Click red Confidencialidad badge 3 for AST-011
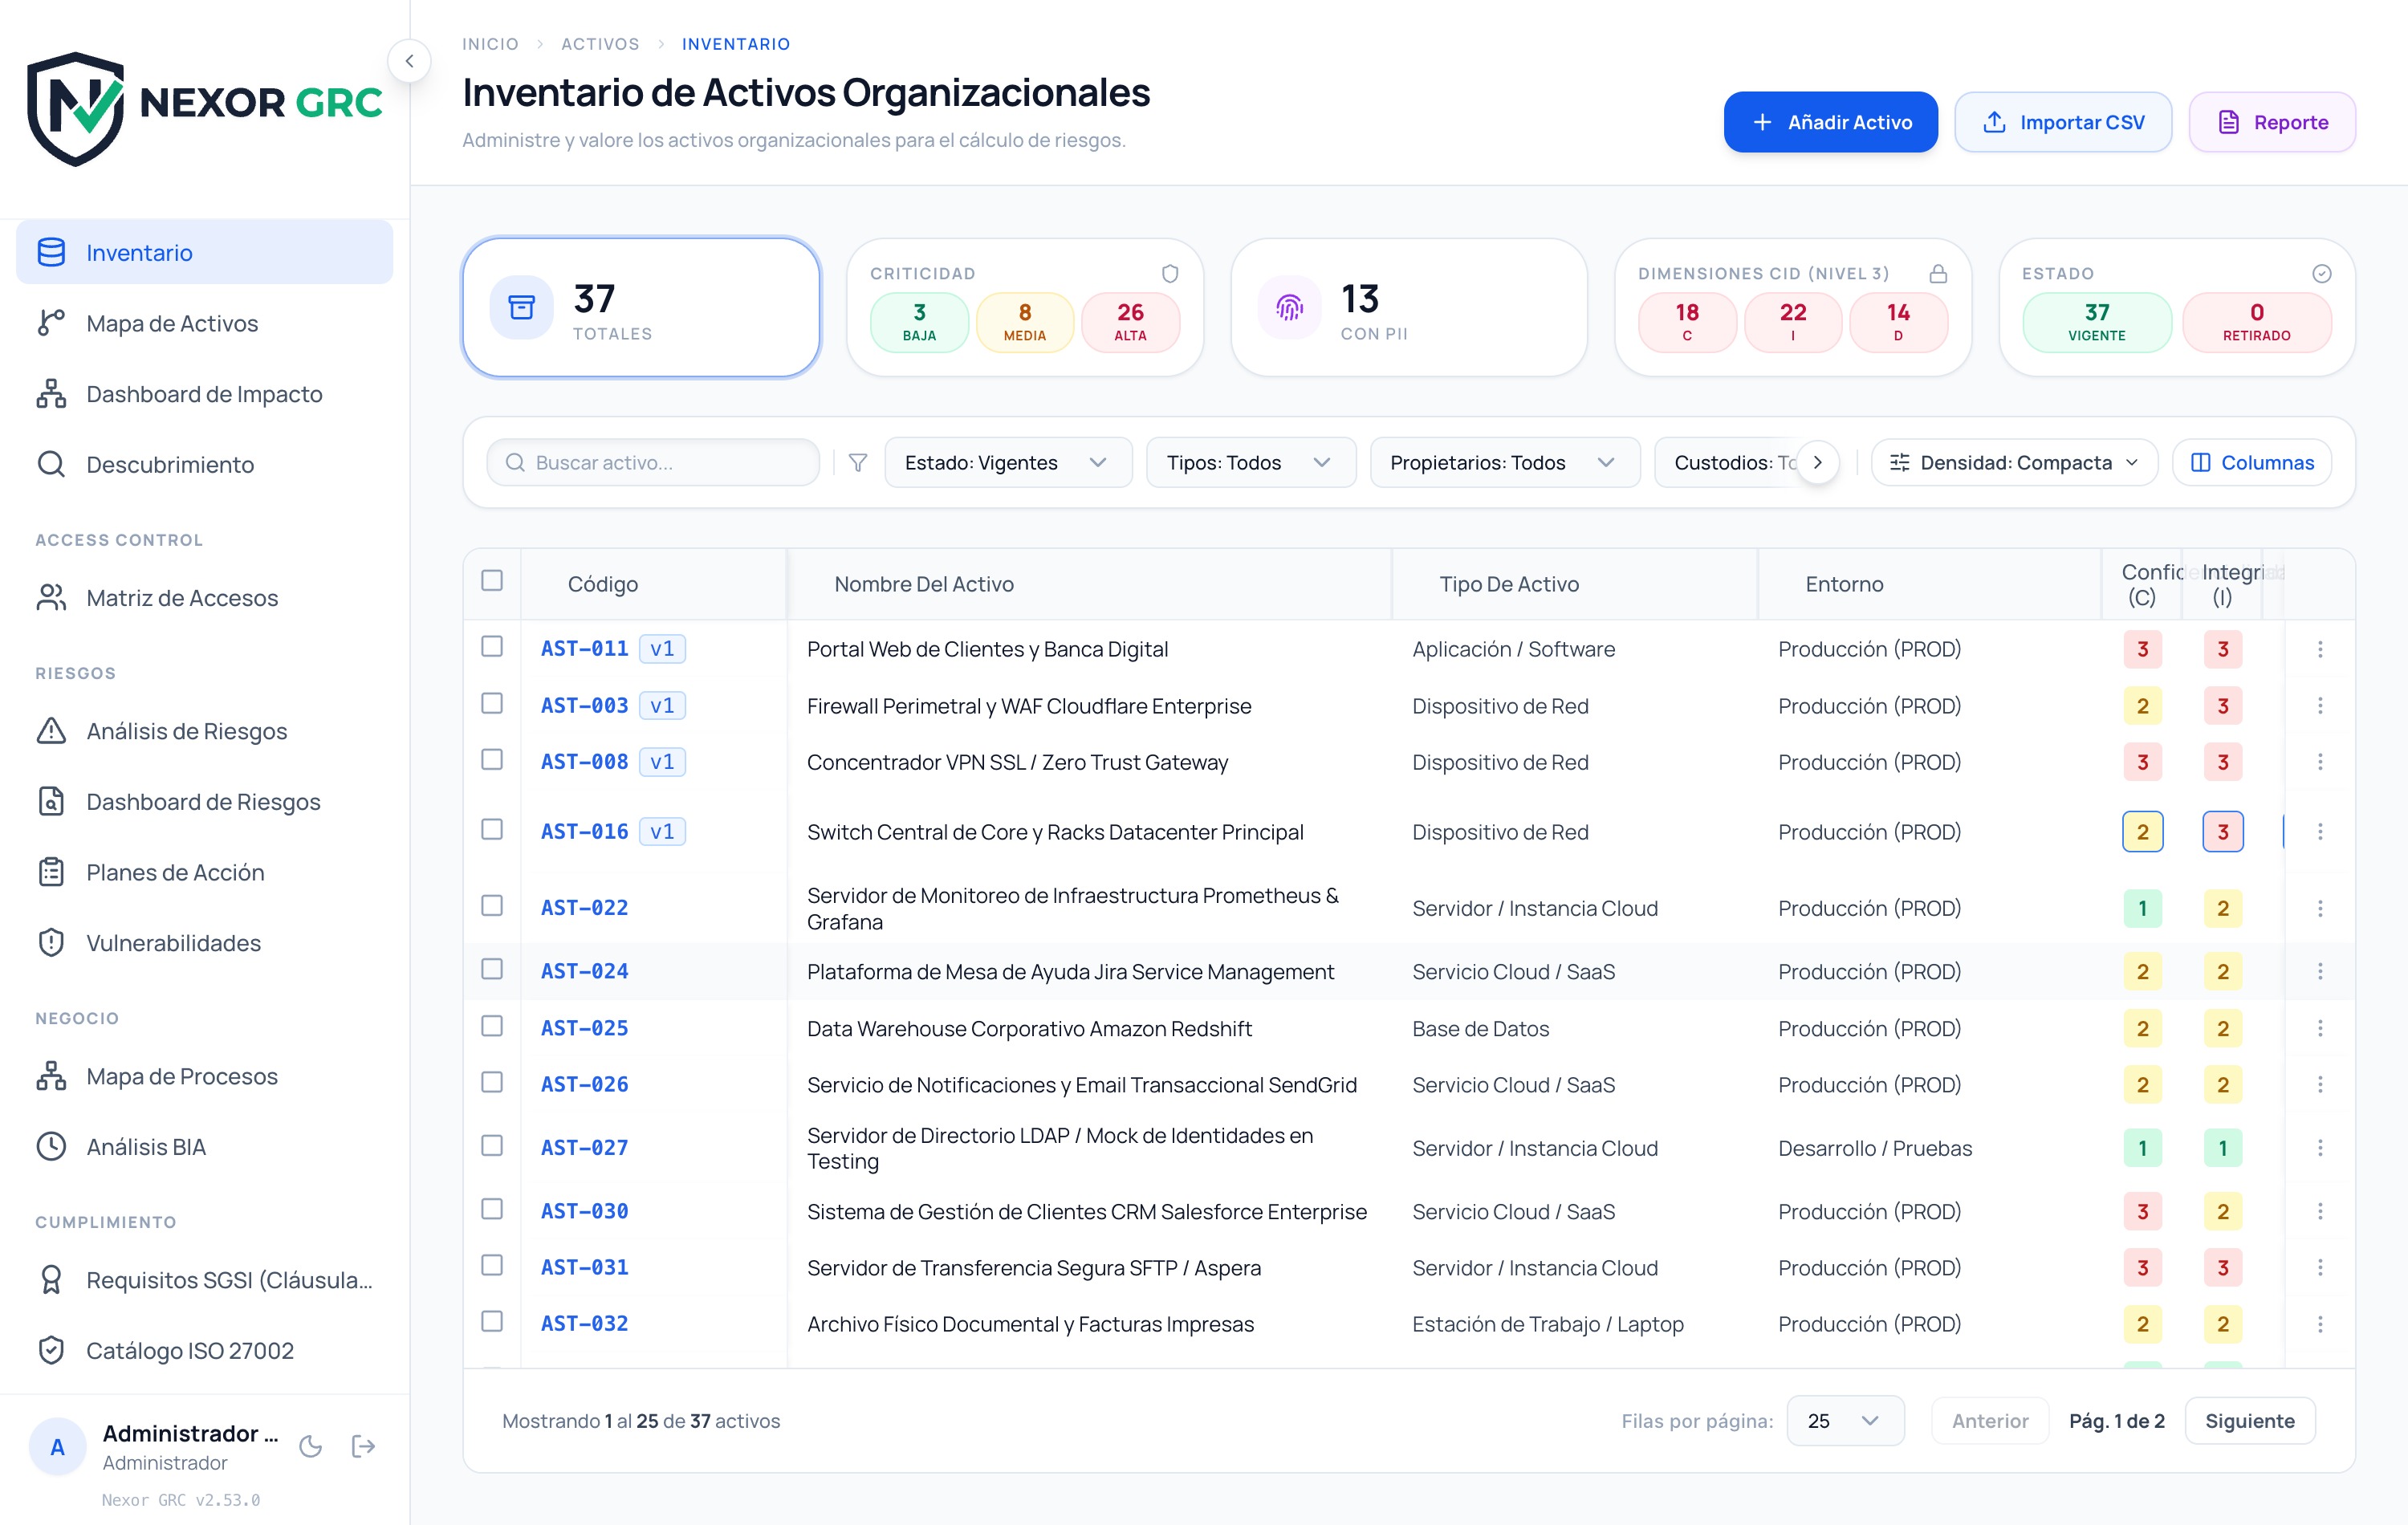2408x1525 pixels. (2142, 649)
